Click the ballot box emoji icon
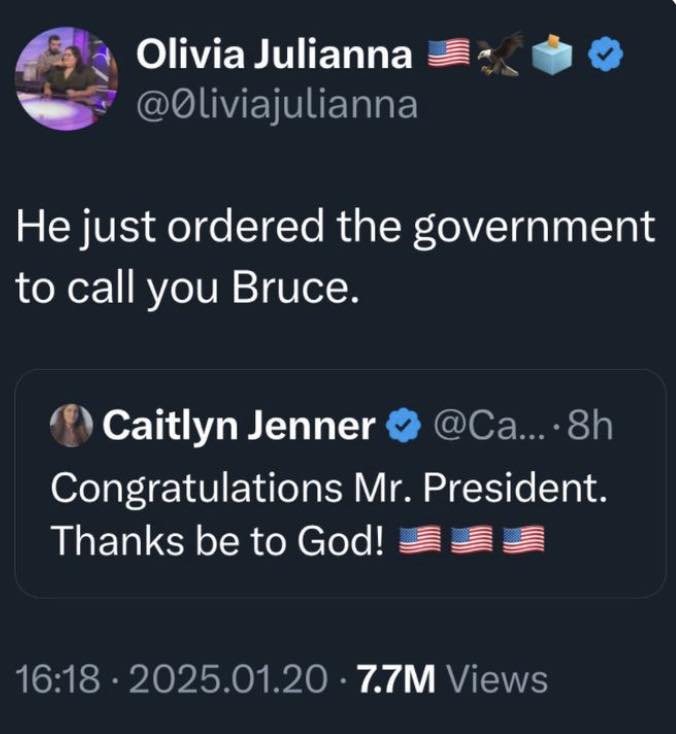 coord(552,55)
